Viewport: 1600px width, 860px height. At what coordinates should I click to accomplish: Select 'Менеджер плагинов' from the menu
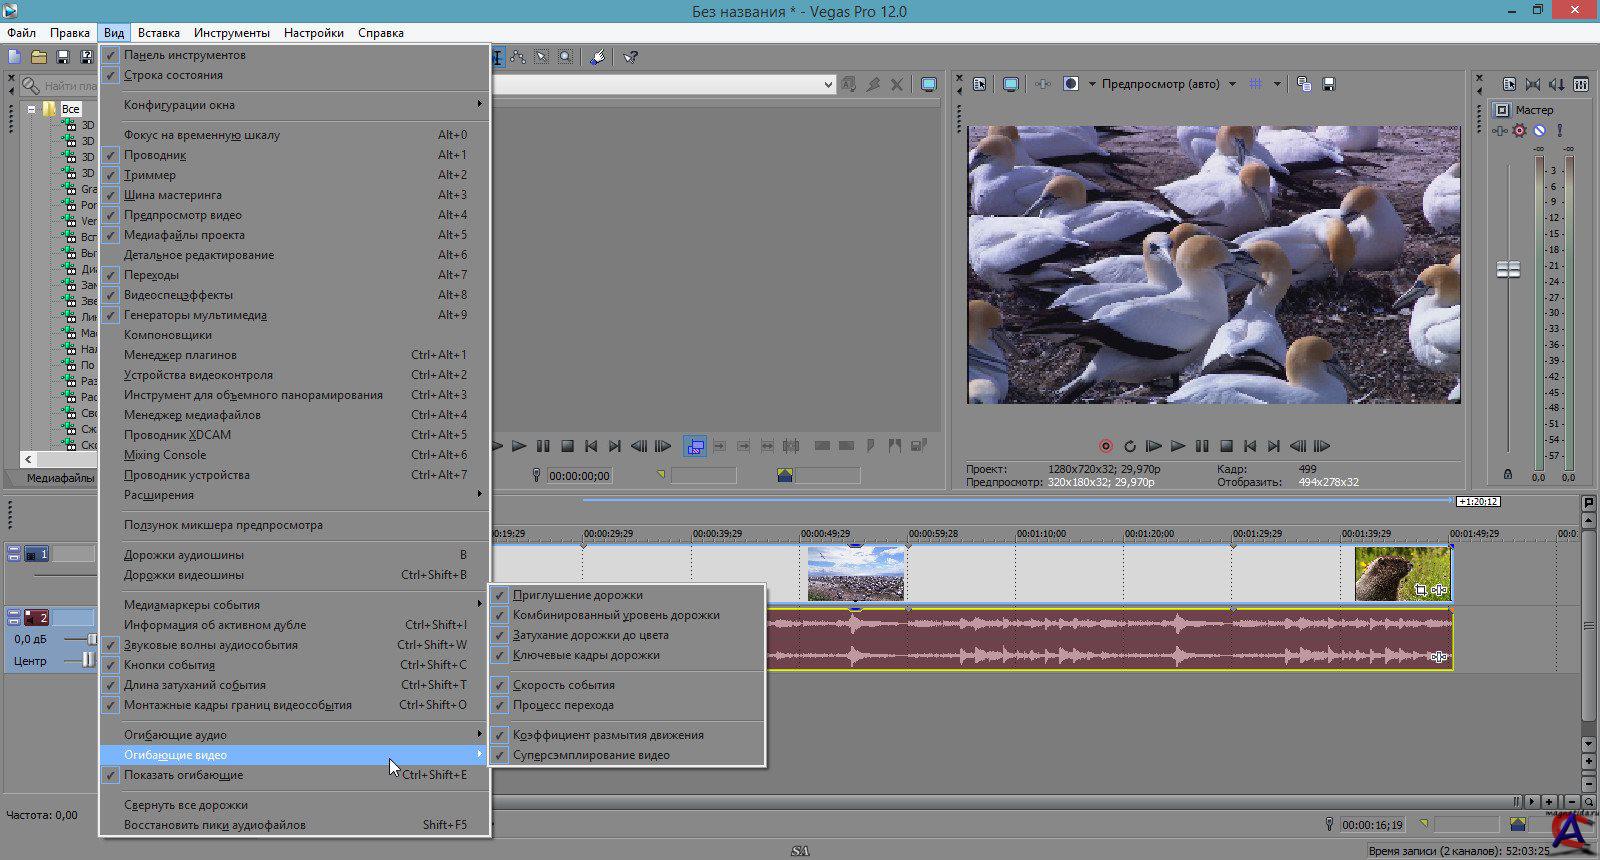(x=180, y=355)
